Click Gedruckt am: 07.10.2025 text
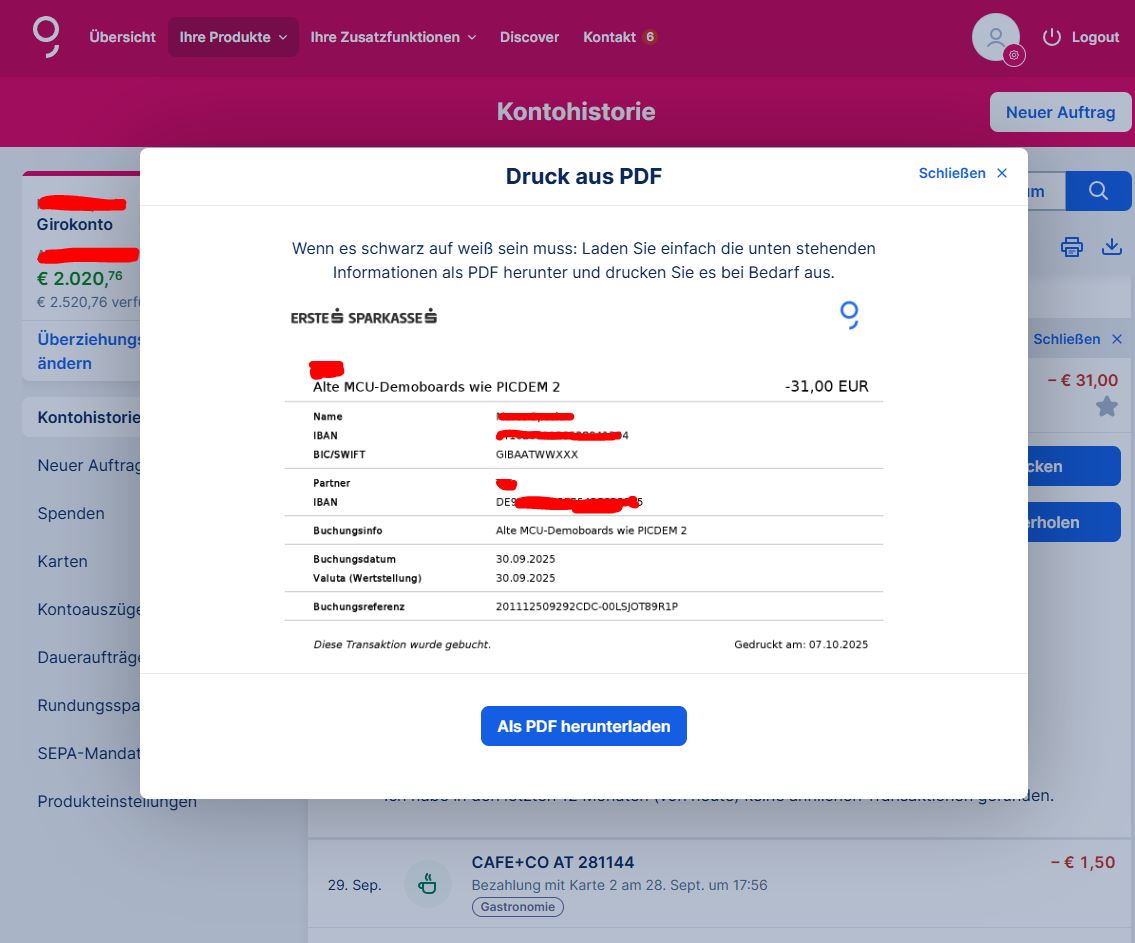The height and width of the screenshot is (943, 1135). pyautogui.click(x=801, y=644)
